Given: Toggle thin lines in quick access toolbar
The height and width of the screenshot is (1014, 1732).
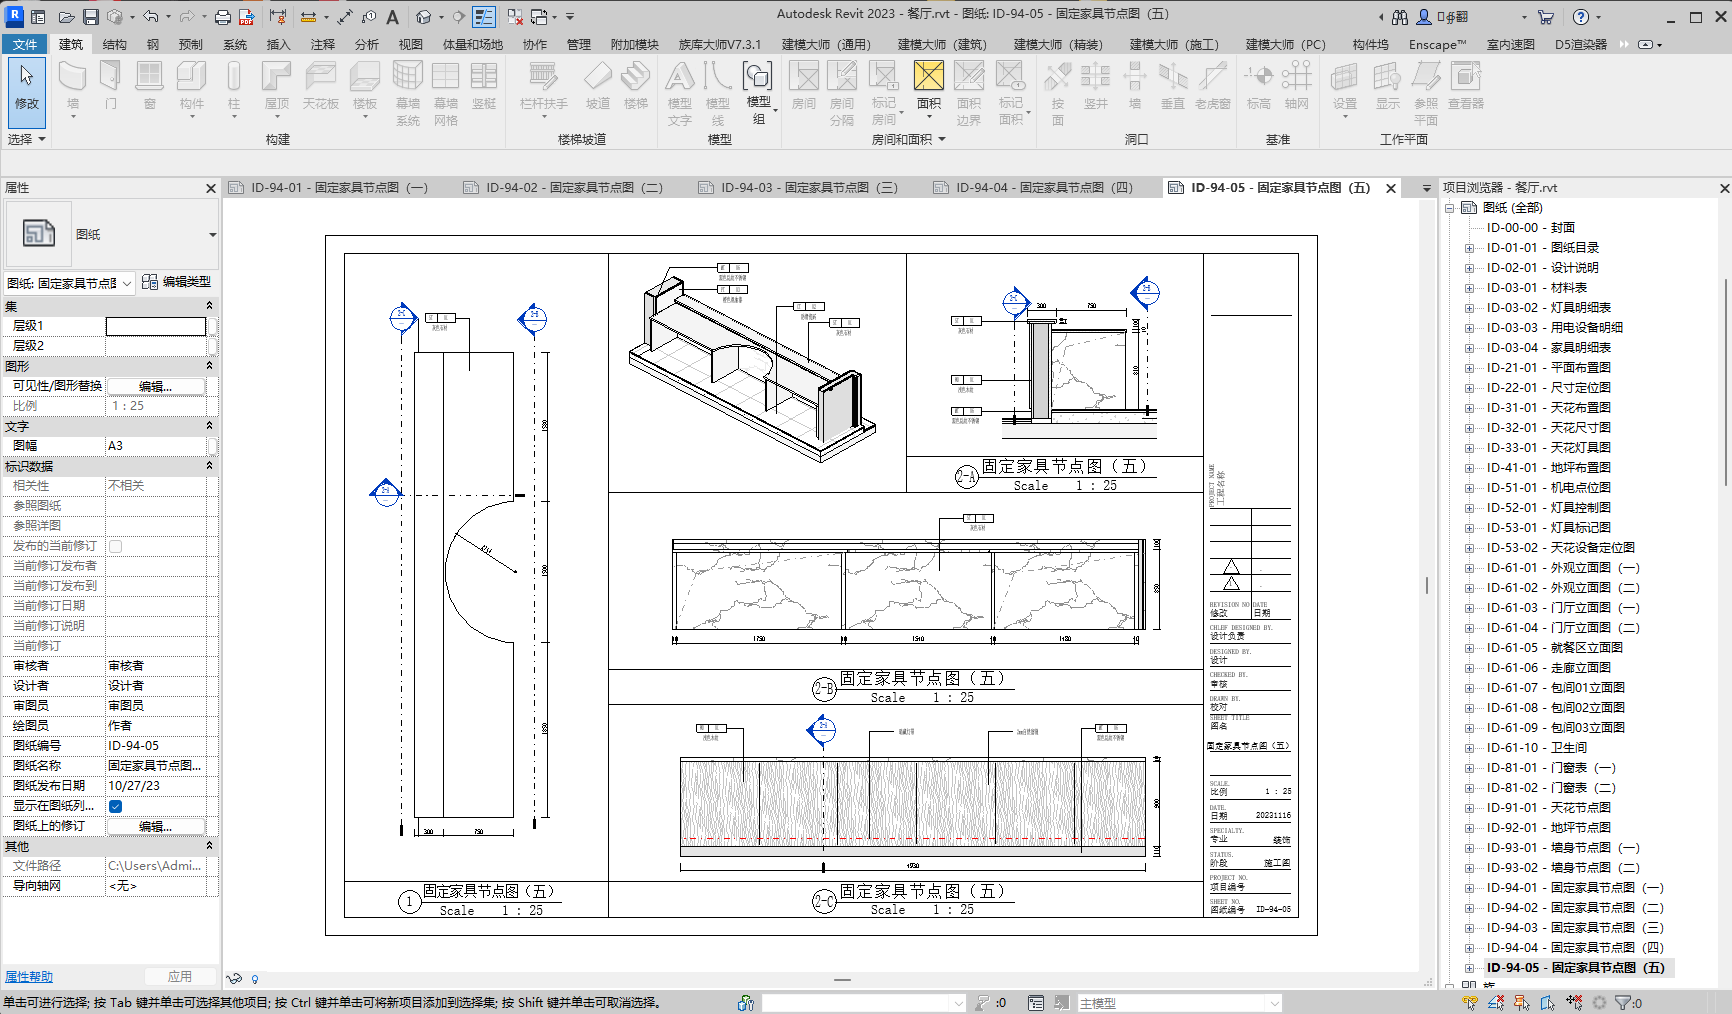Looking at the screenshot, I should tap(484, 17).
